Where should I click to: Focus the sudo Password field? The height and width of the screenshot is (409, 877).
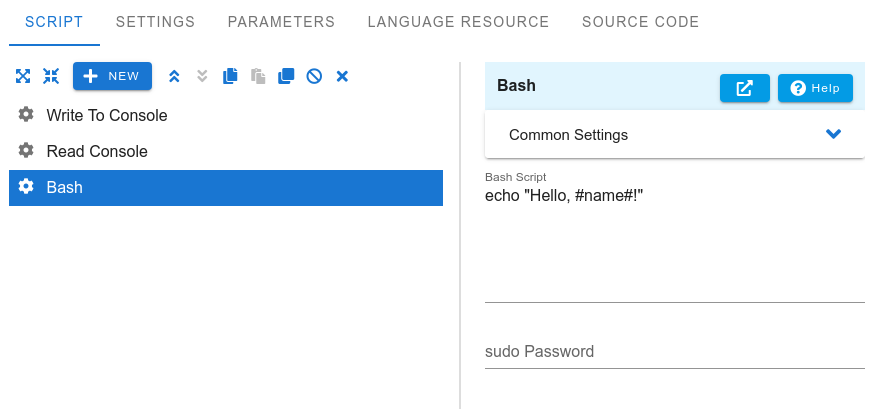pos(675,351)
